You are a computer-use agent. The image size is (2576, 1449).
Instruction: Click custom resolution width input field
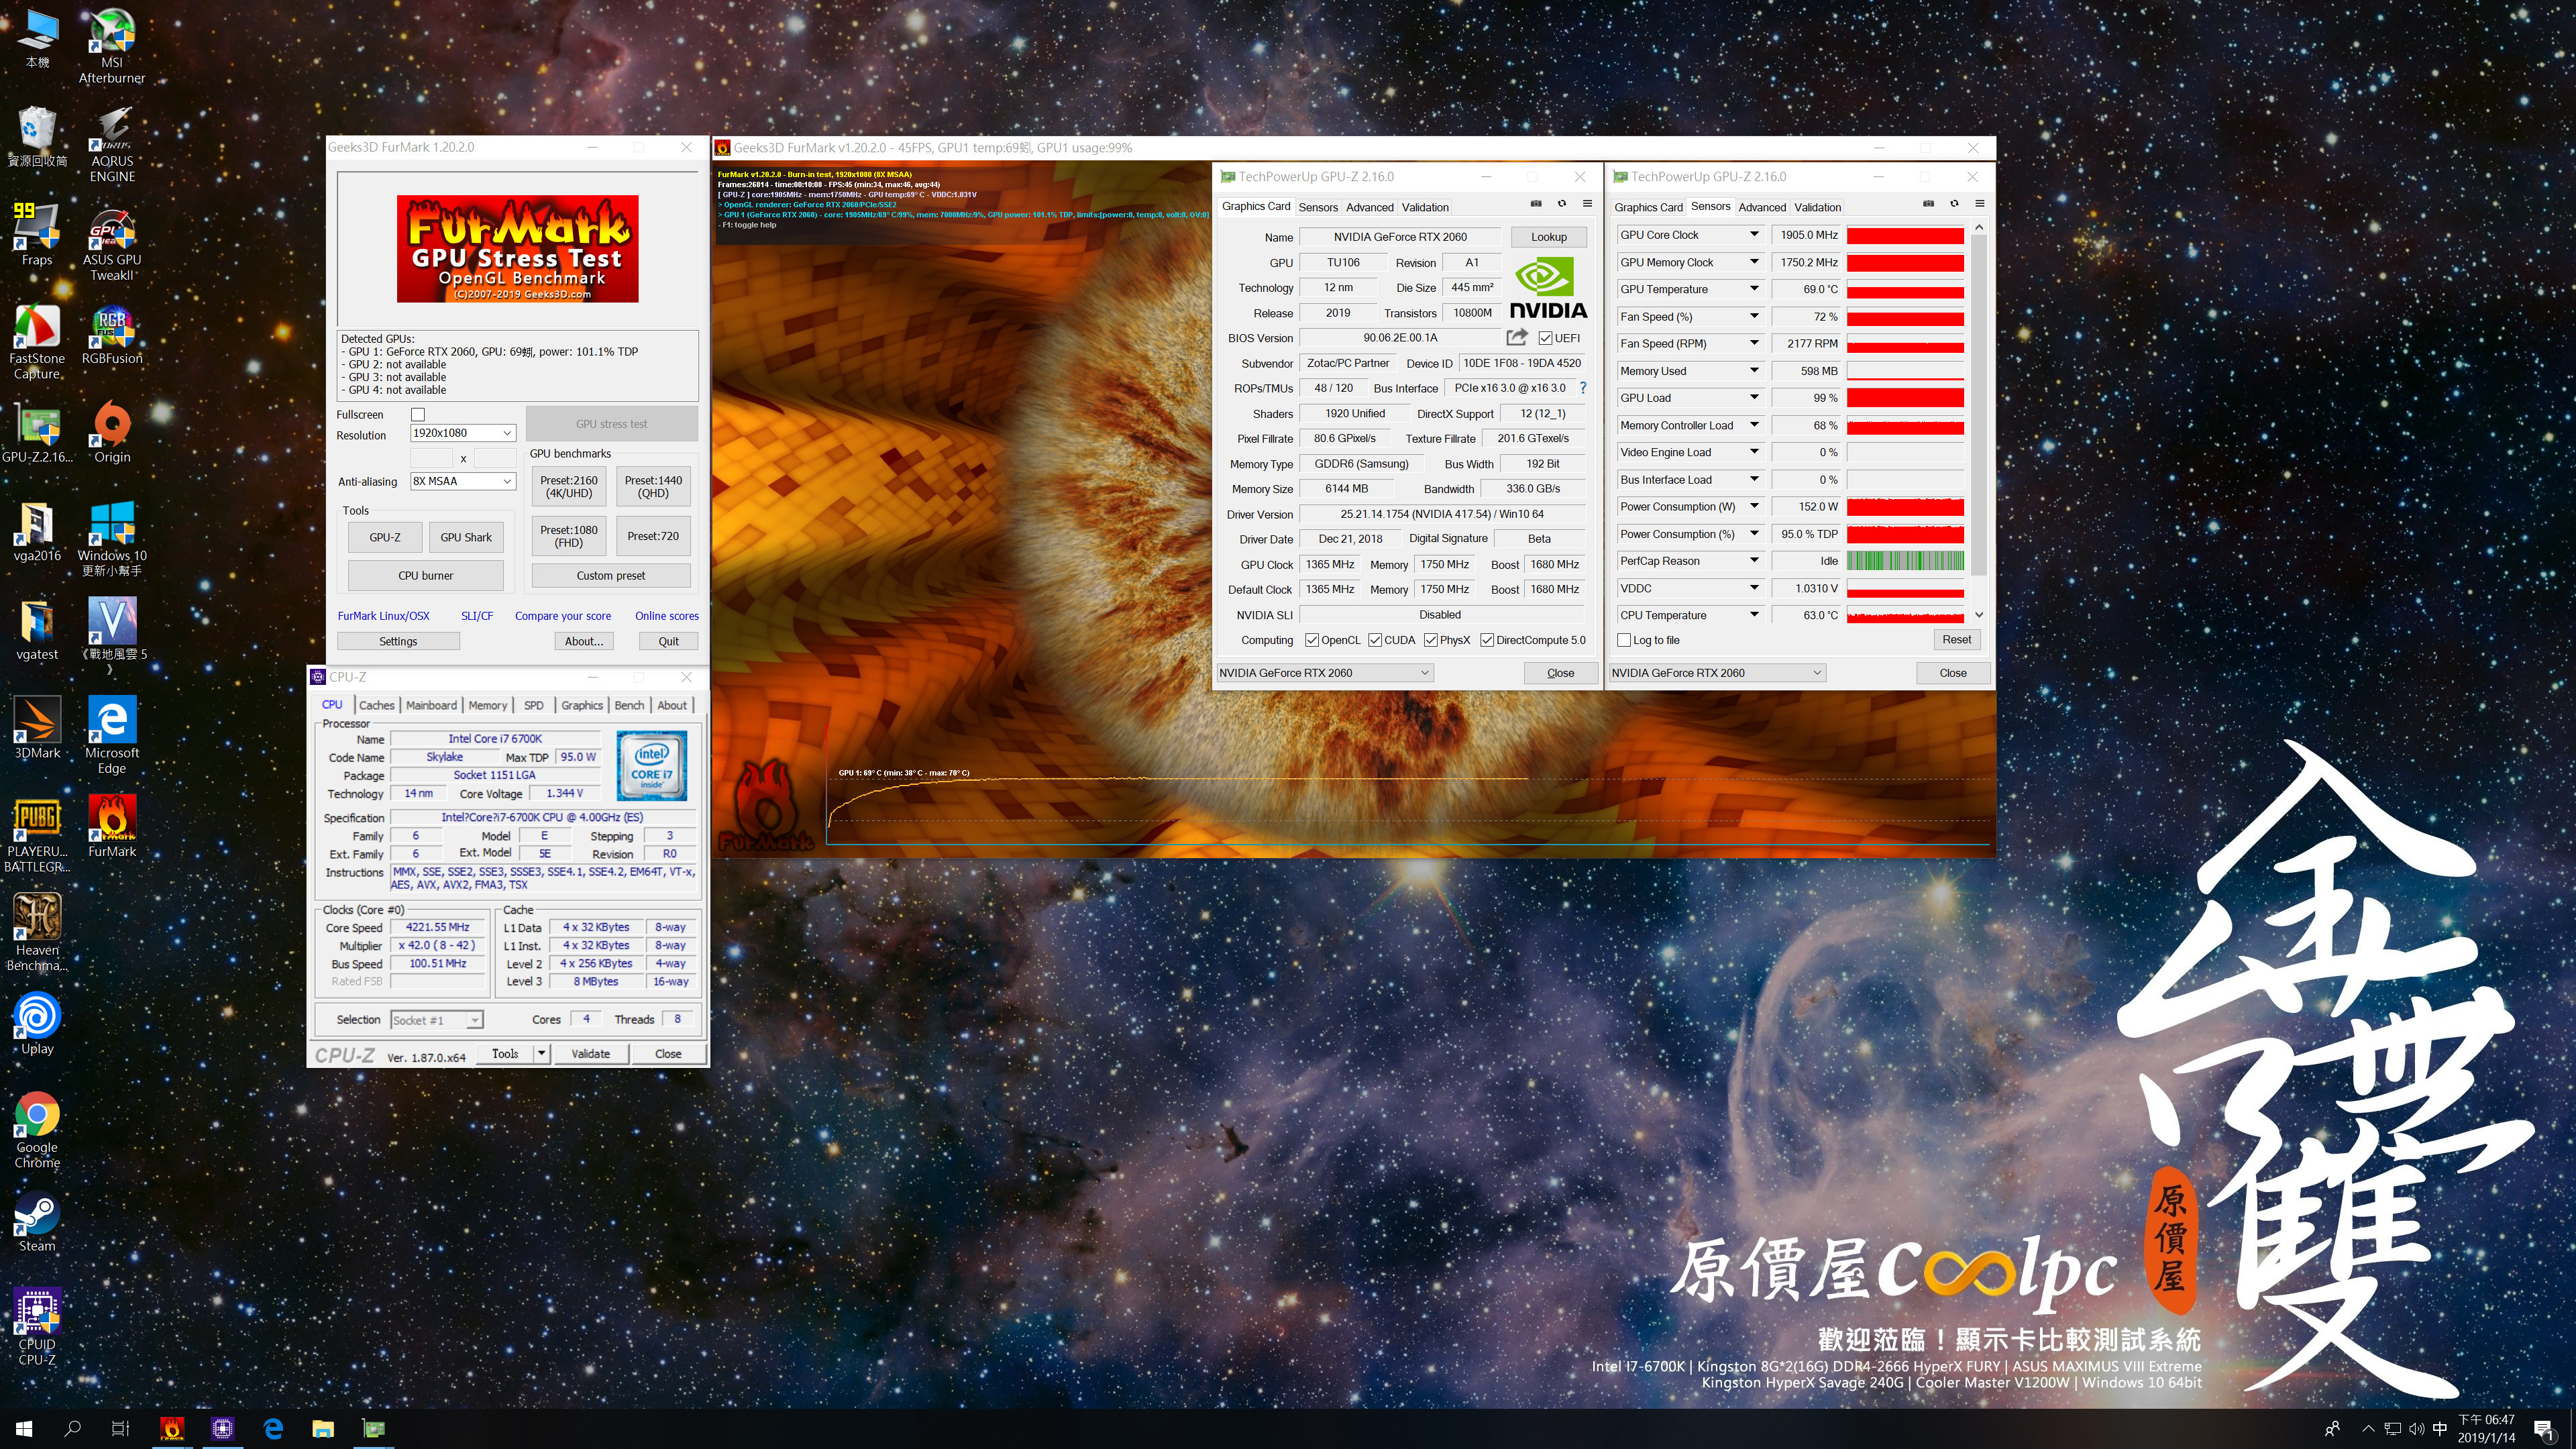[432, 458]
